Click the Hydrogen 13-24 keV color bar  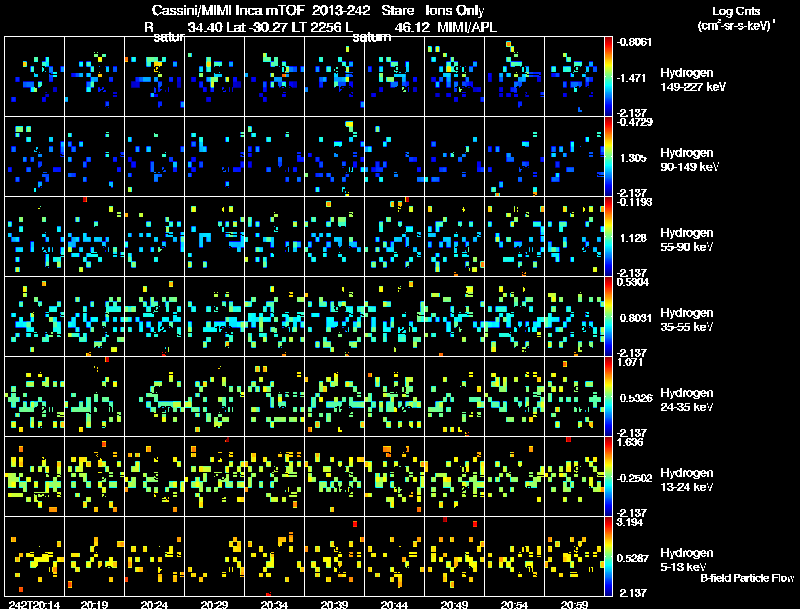[608, 476]
